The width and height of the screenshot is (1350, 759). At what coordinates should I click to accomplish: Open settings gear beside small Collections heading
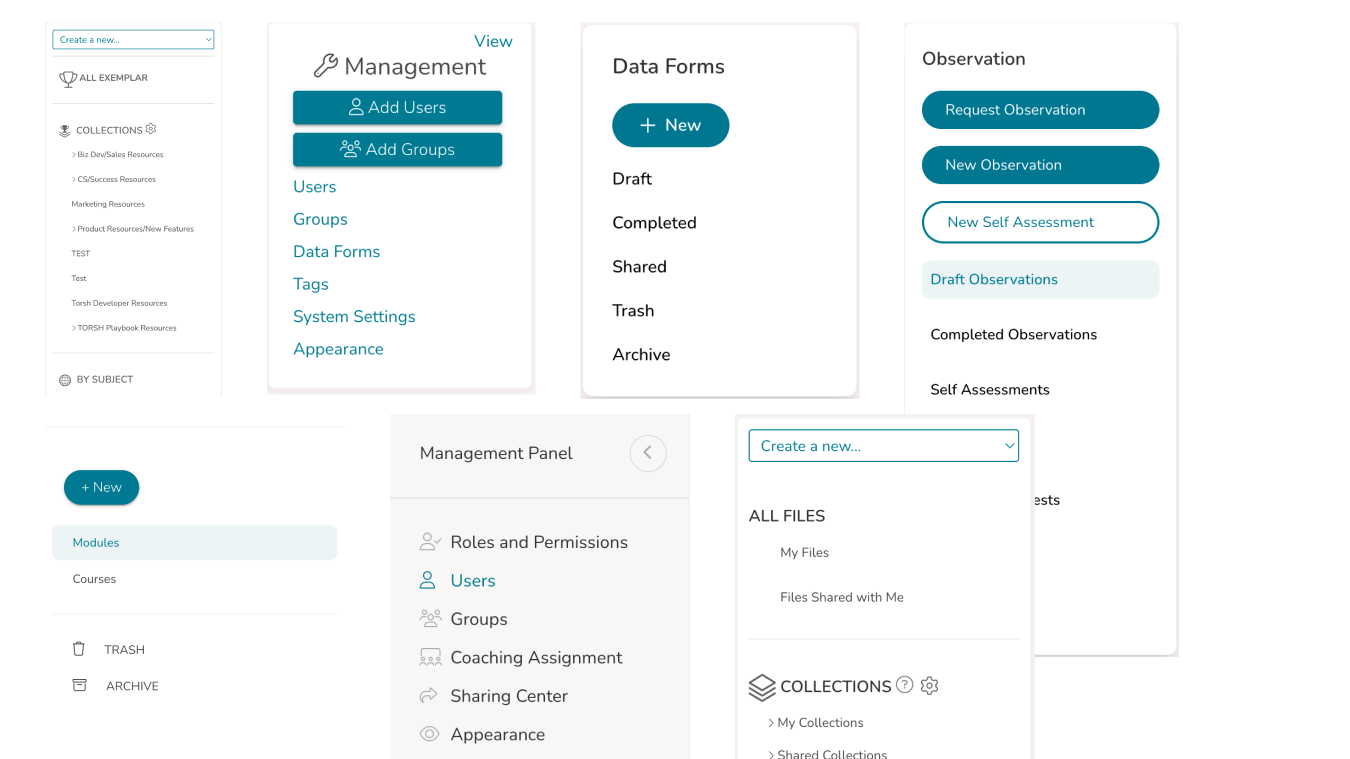click(x=151, y=129)
